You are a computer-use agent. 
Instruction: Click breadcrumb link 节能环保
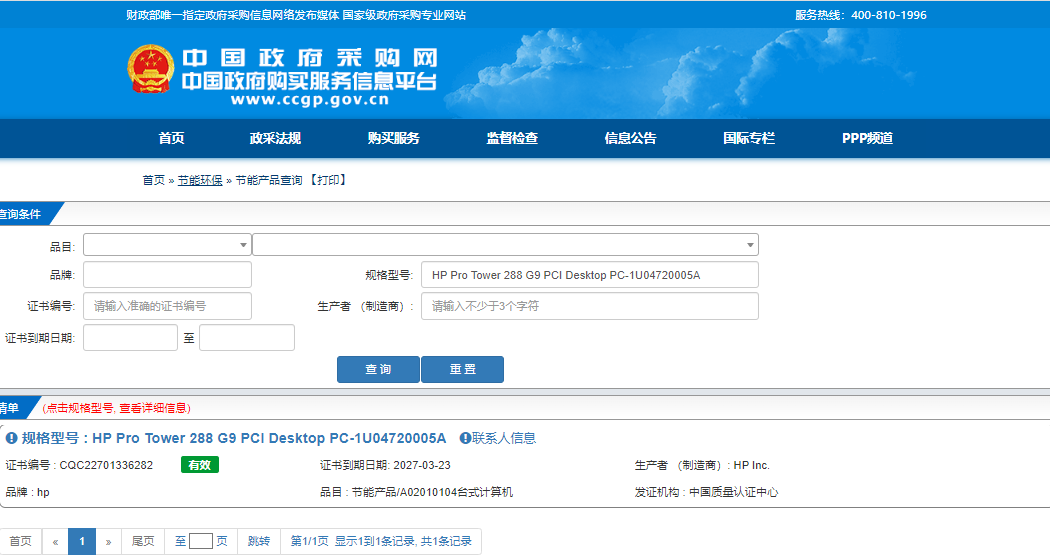[200, 180]
